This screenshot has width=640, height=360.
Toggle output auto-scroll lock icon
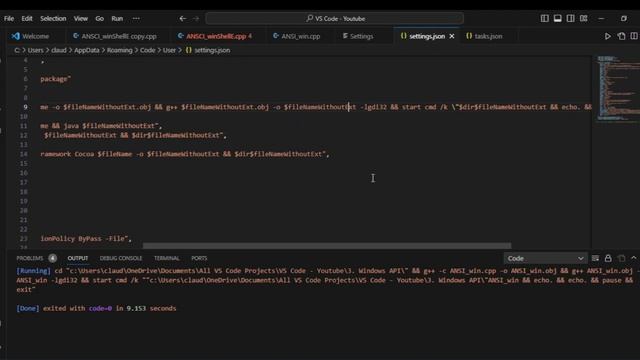click(608, 258)
